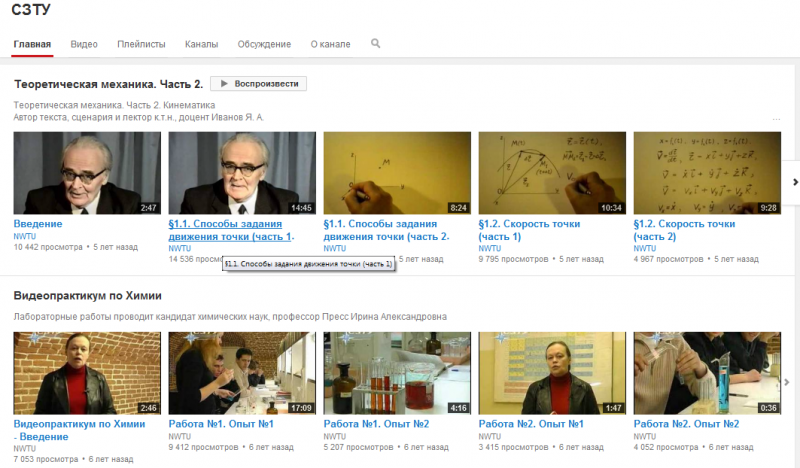Switch to the Плейлисты tab
Screen dimensions: 800x468
click(141, 45)
